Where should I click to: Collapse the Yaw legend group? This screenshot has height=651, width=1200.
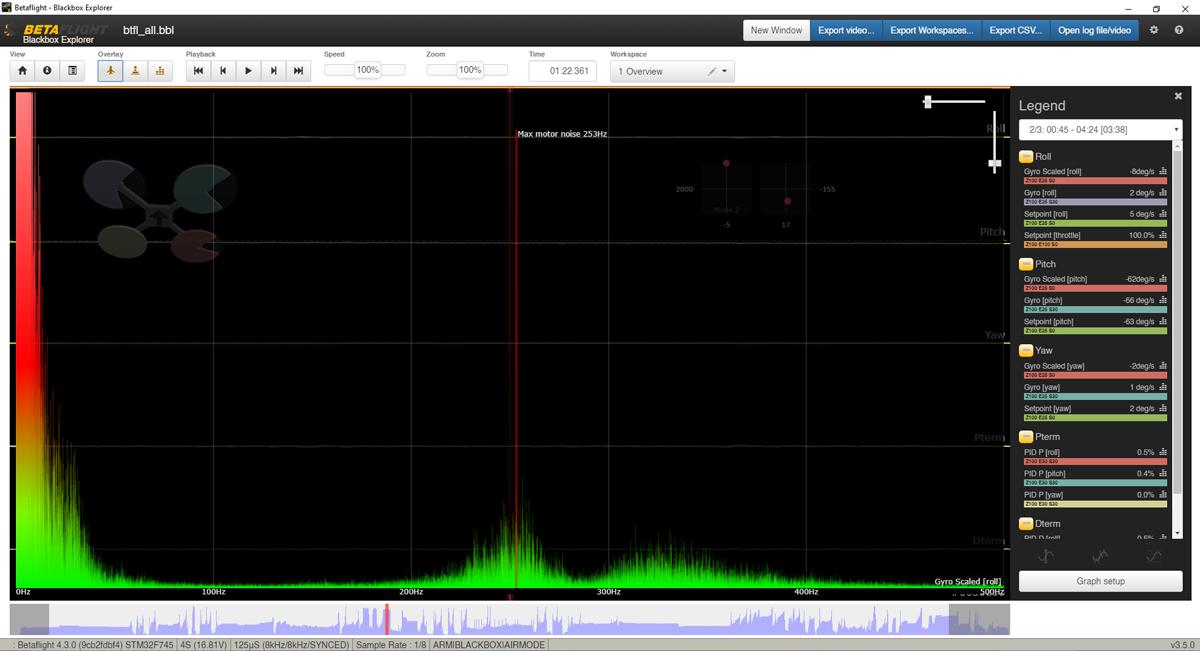(x=1026, y=350)
